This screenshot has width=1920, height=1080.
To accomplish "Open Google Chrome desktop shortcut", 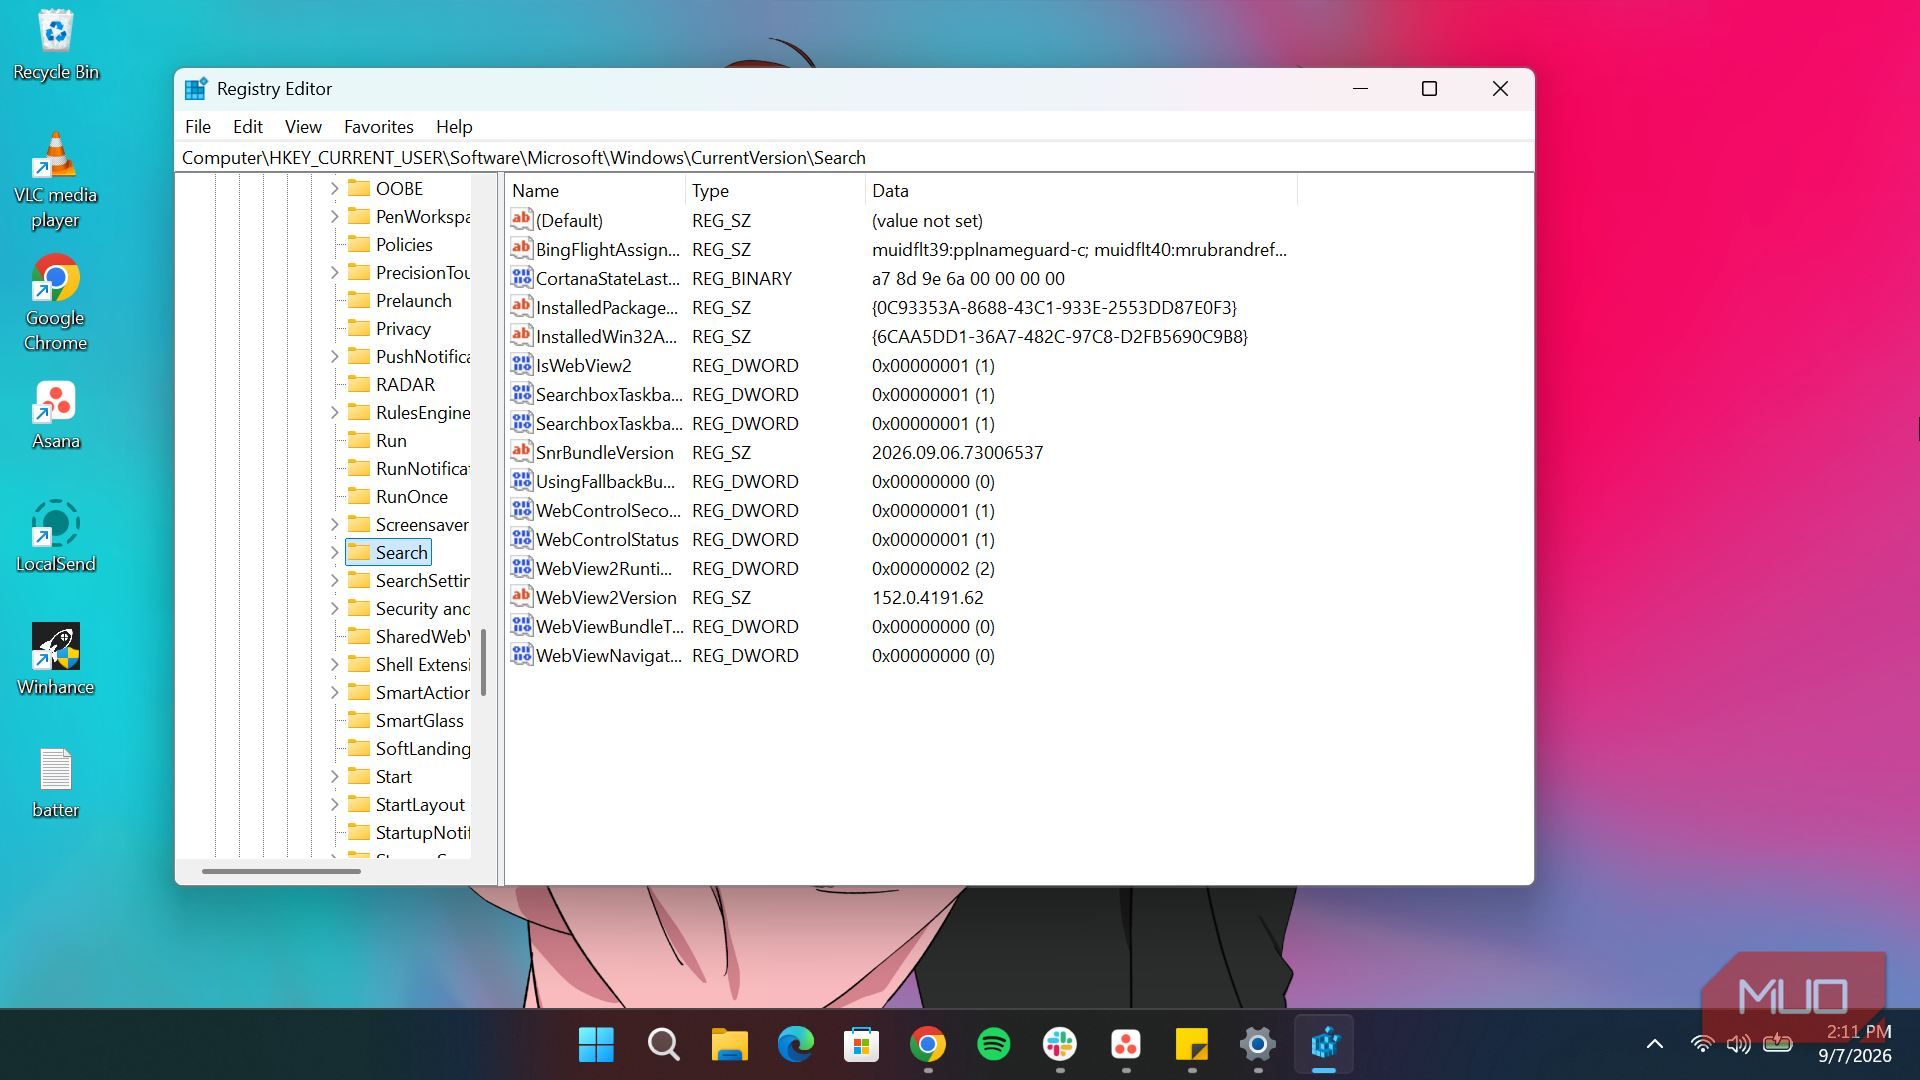I will (56, 303).
